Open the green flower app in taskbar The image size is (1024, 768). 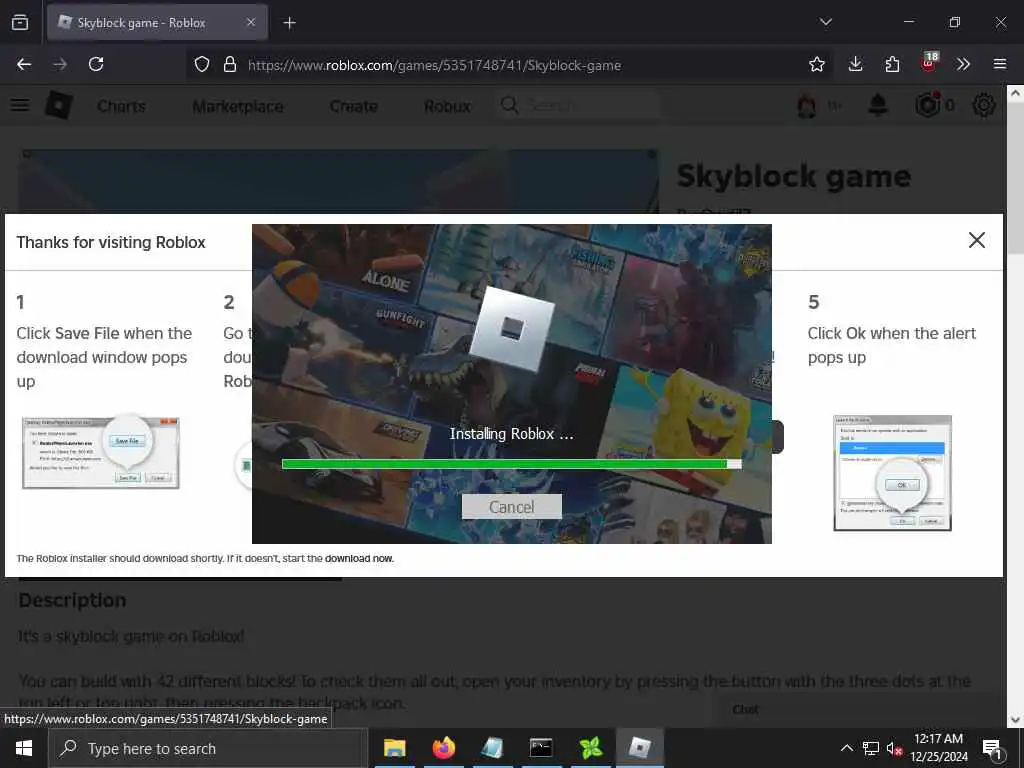click(x=590, y=748)
